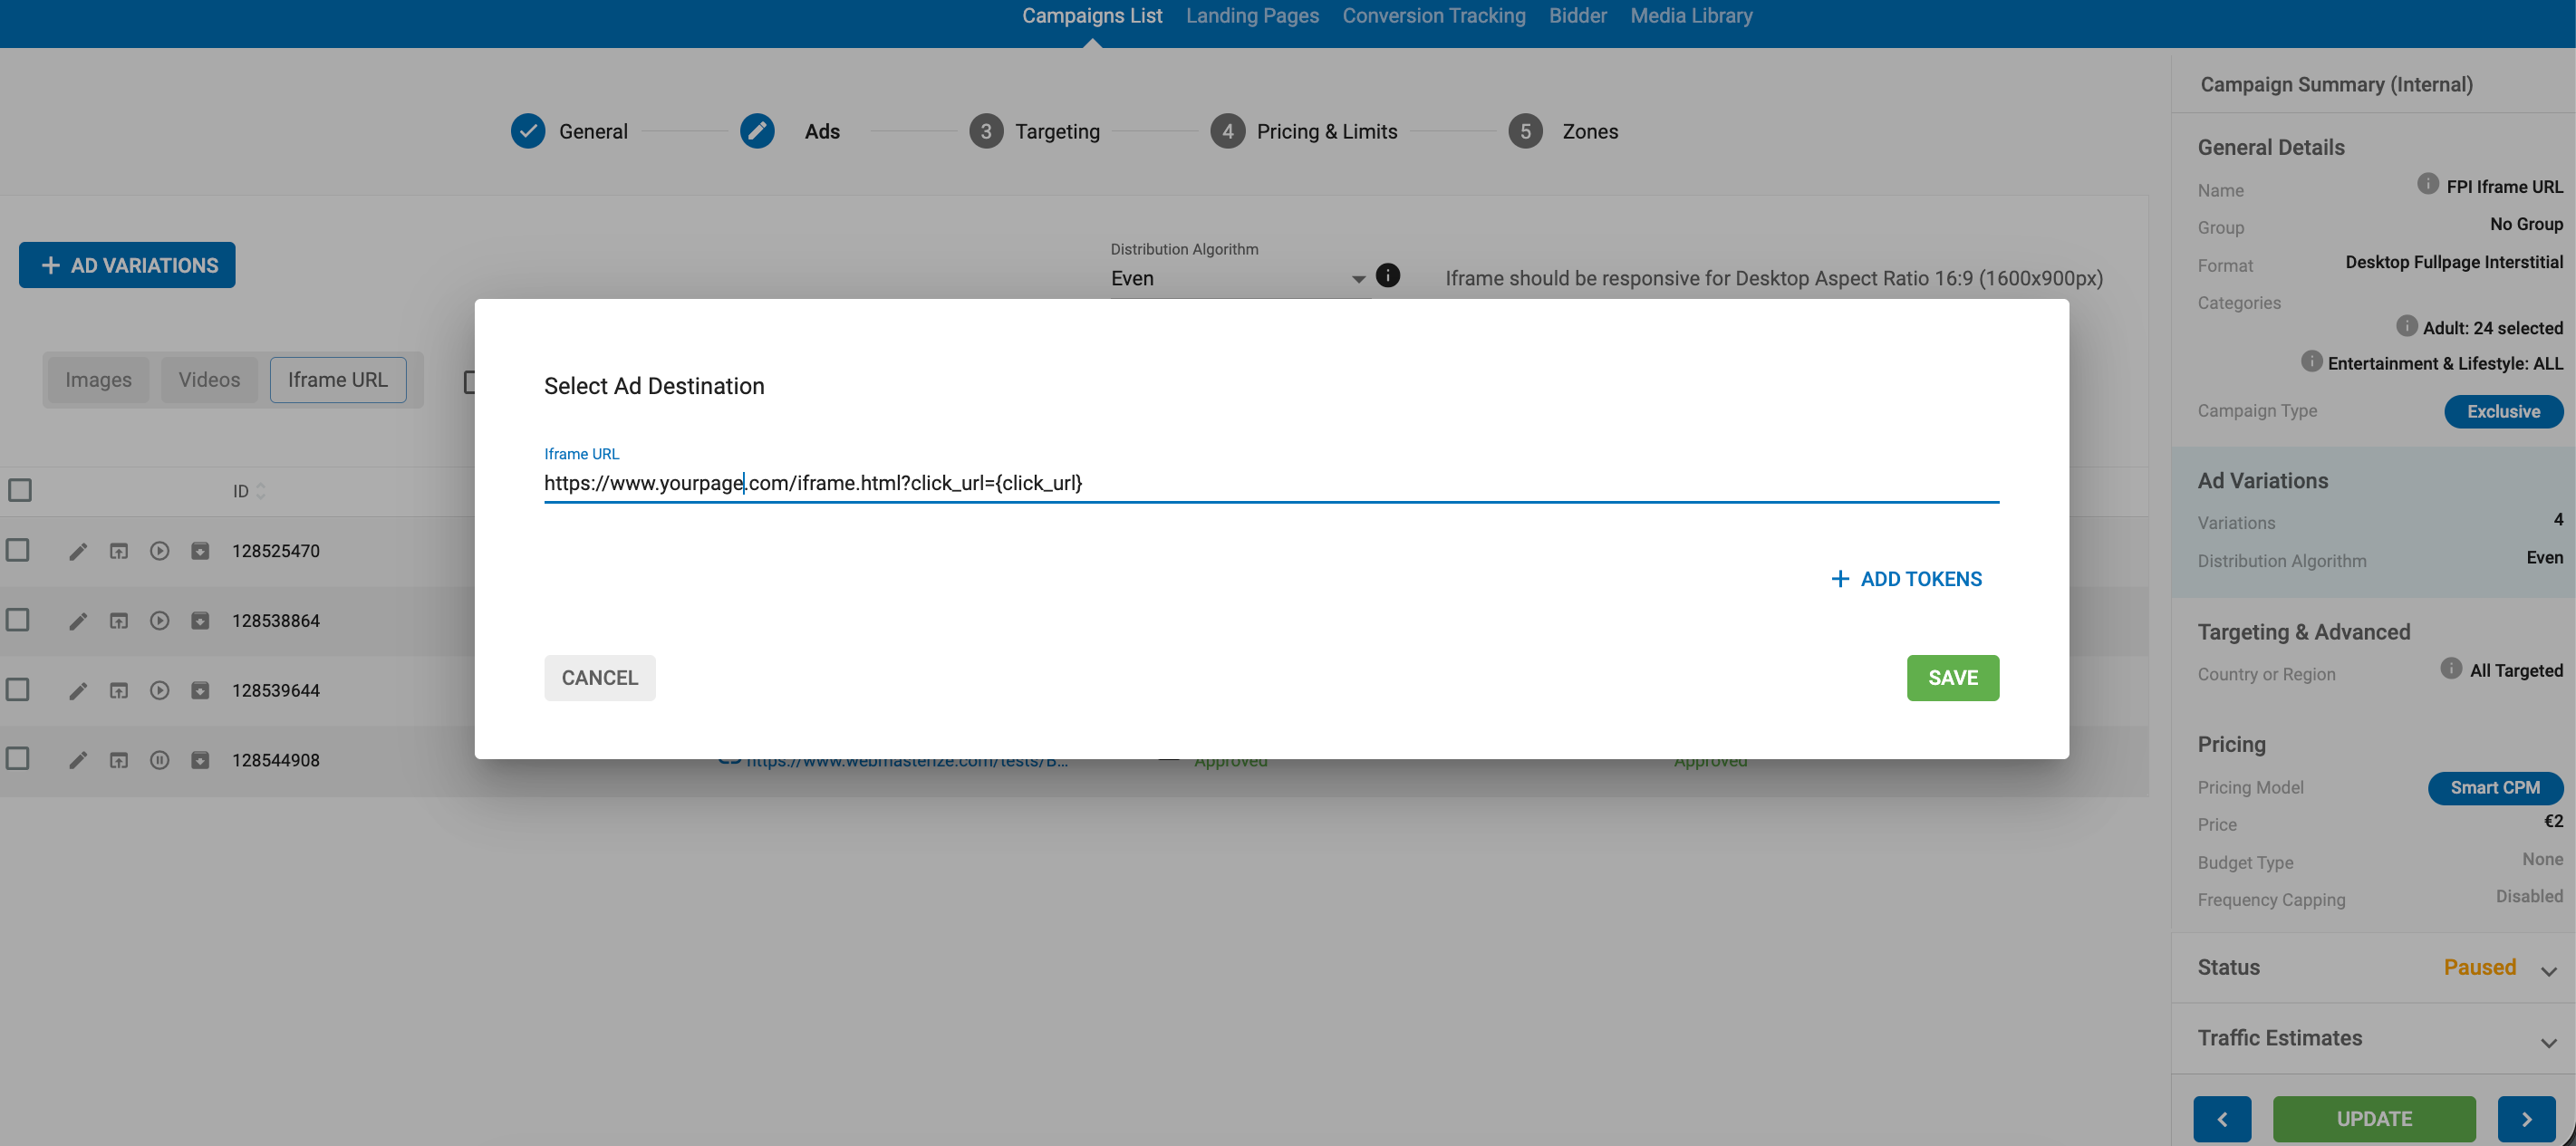This screenshot has width=2576, height=1146.
Task: Play ad variation 128539644 via the play icon
Action: [x=160, y=690]
